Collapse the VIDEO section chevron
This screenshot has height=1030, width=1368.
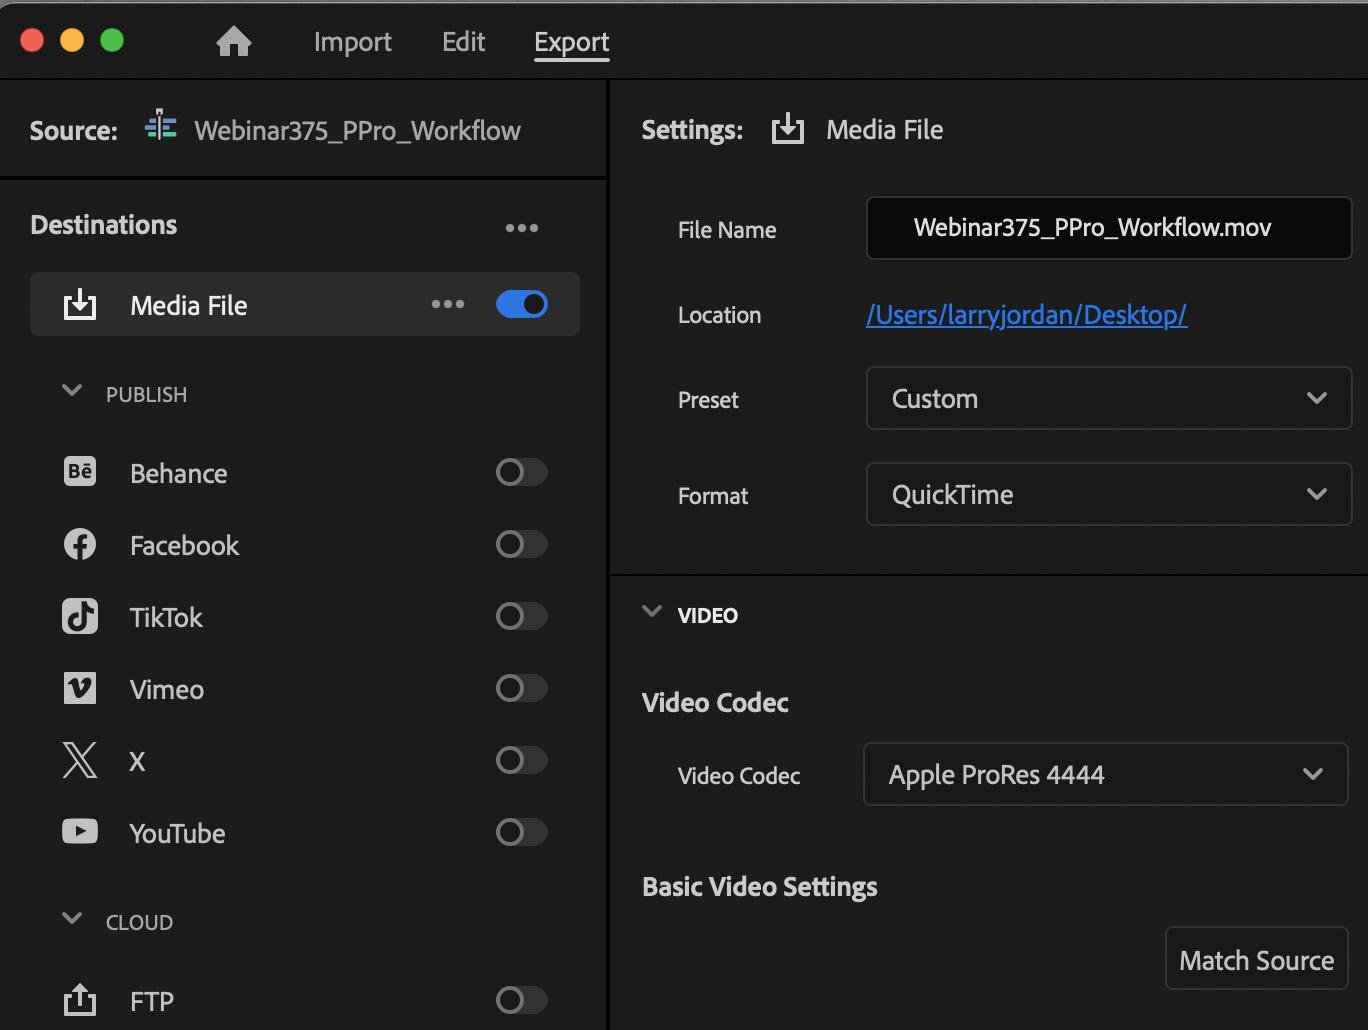[x=652, y=612]
